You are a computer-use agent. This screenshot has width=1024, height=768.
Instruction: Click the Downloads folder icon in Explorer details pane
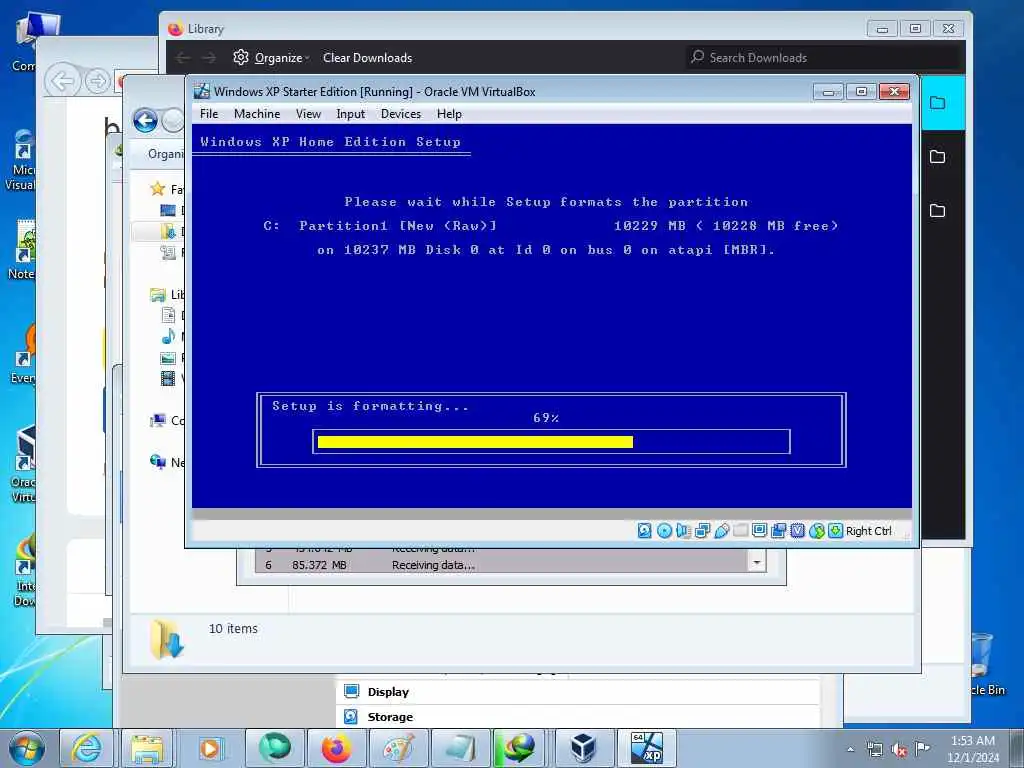[167, 639]
